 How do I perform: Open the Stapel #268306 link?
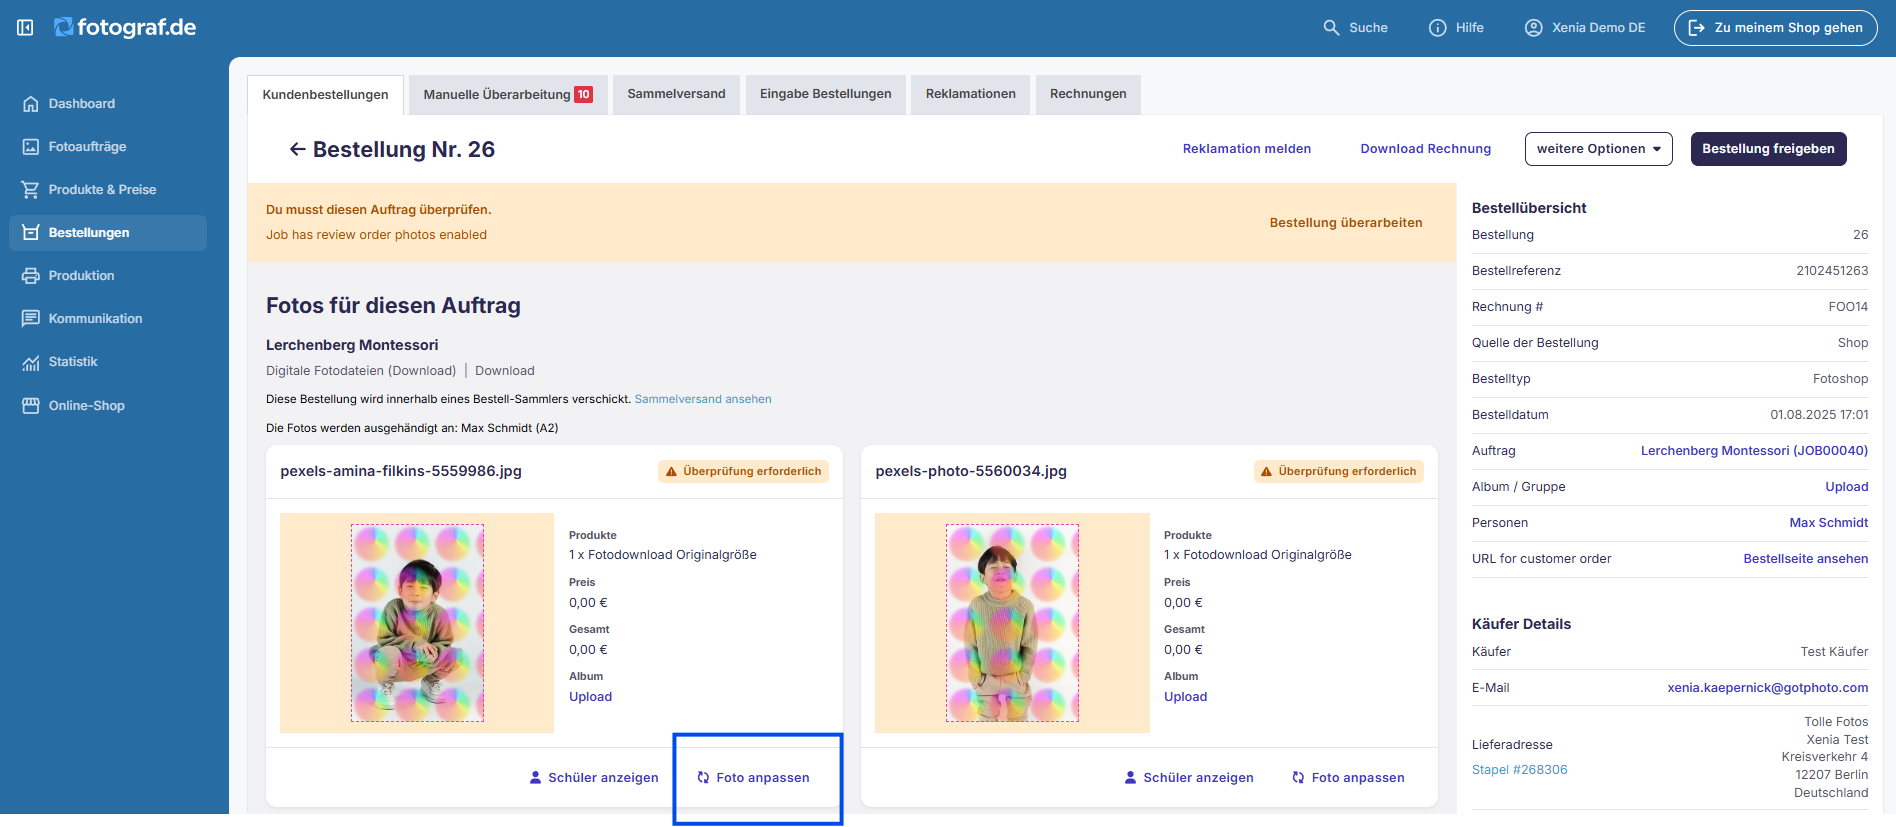point(1519,770)
